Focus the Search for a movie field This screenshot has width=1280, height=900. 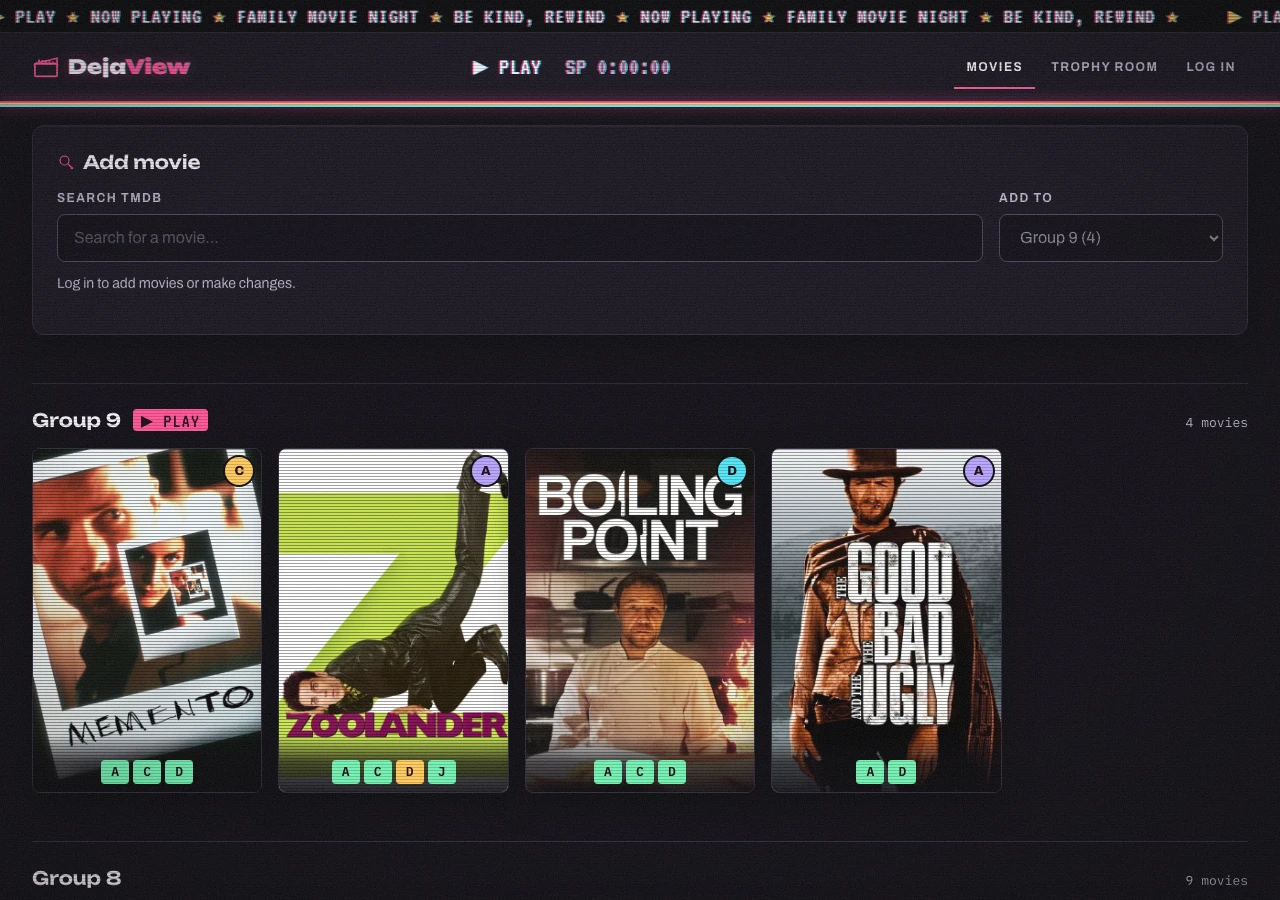(520, 238)
